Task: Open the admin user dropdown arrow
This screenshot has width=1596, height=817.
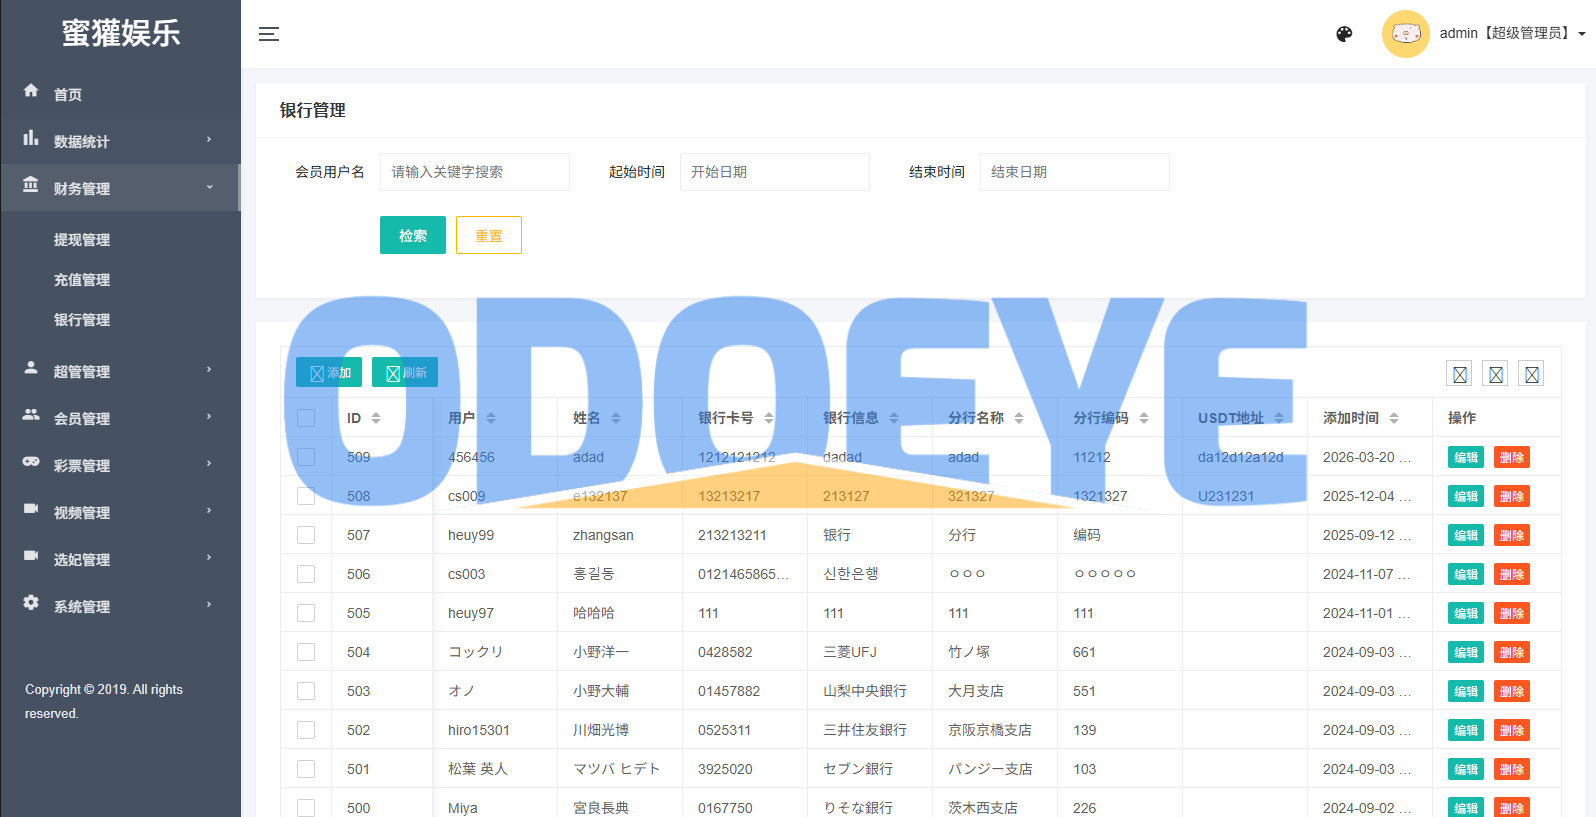Action: [x=1582, y=34]
